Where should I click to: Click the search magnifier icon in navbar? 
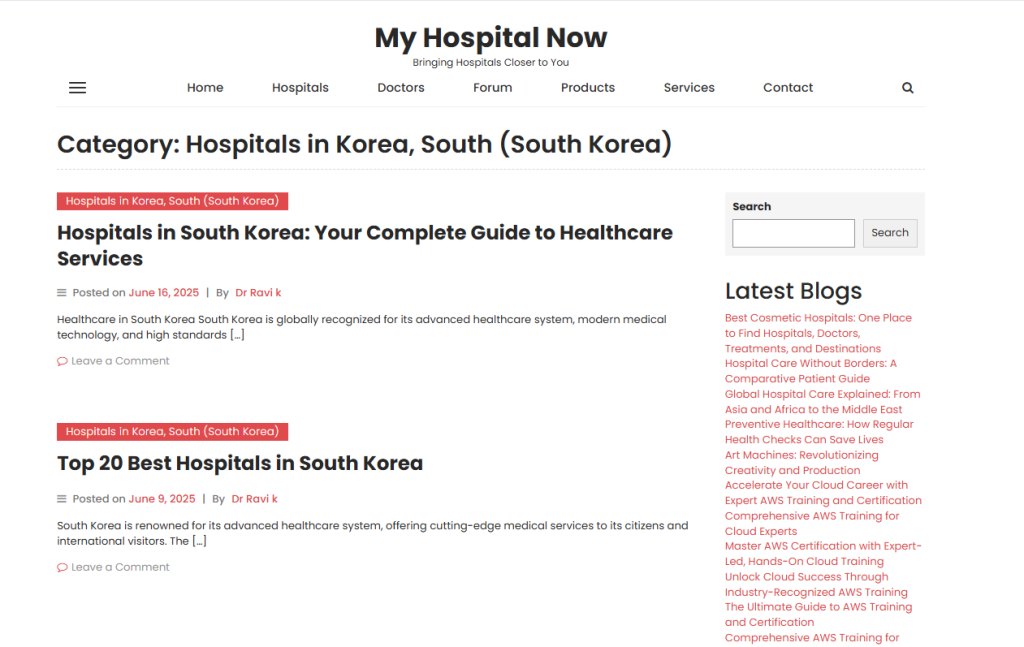pyautogui.click(x=907, y=88)
